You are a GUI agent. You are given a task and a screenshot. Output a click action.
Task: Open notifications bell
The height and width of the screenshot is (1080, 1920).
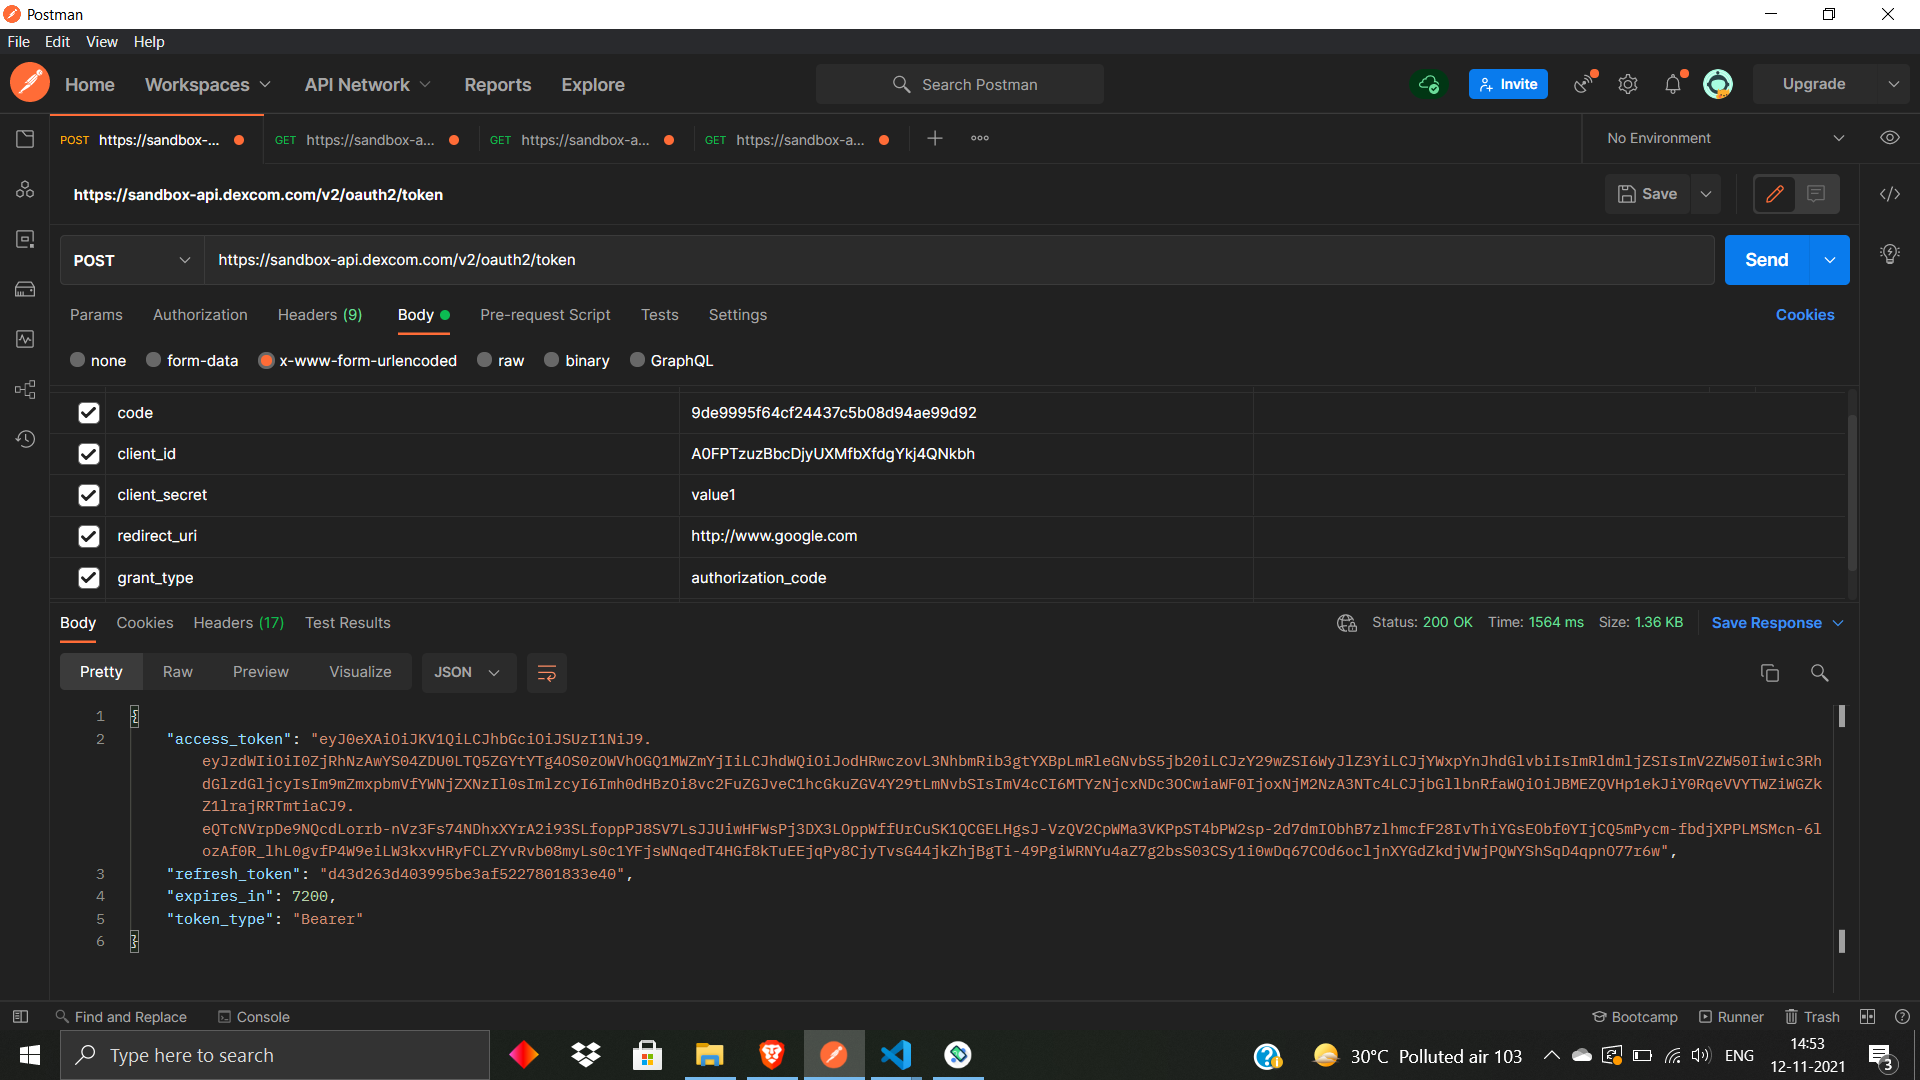1673,84
